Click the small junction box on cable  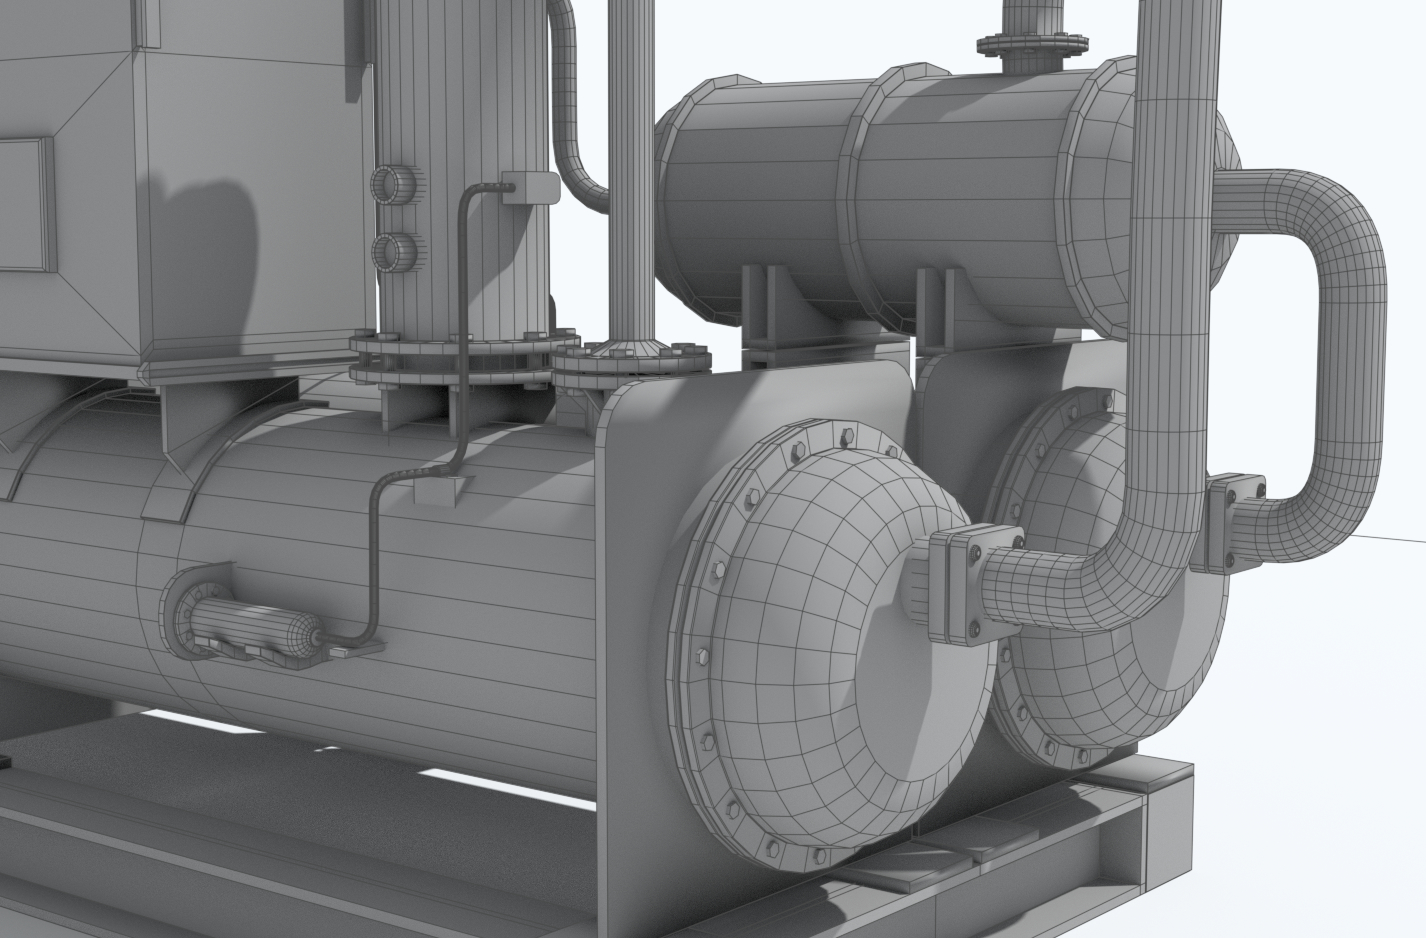coord(530,190)
